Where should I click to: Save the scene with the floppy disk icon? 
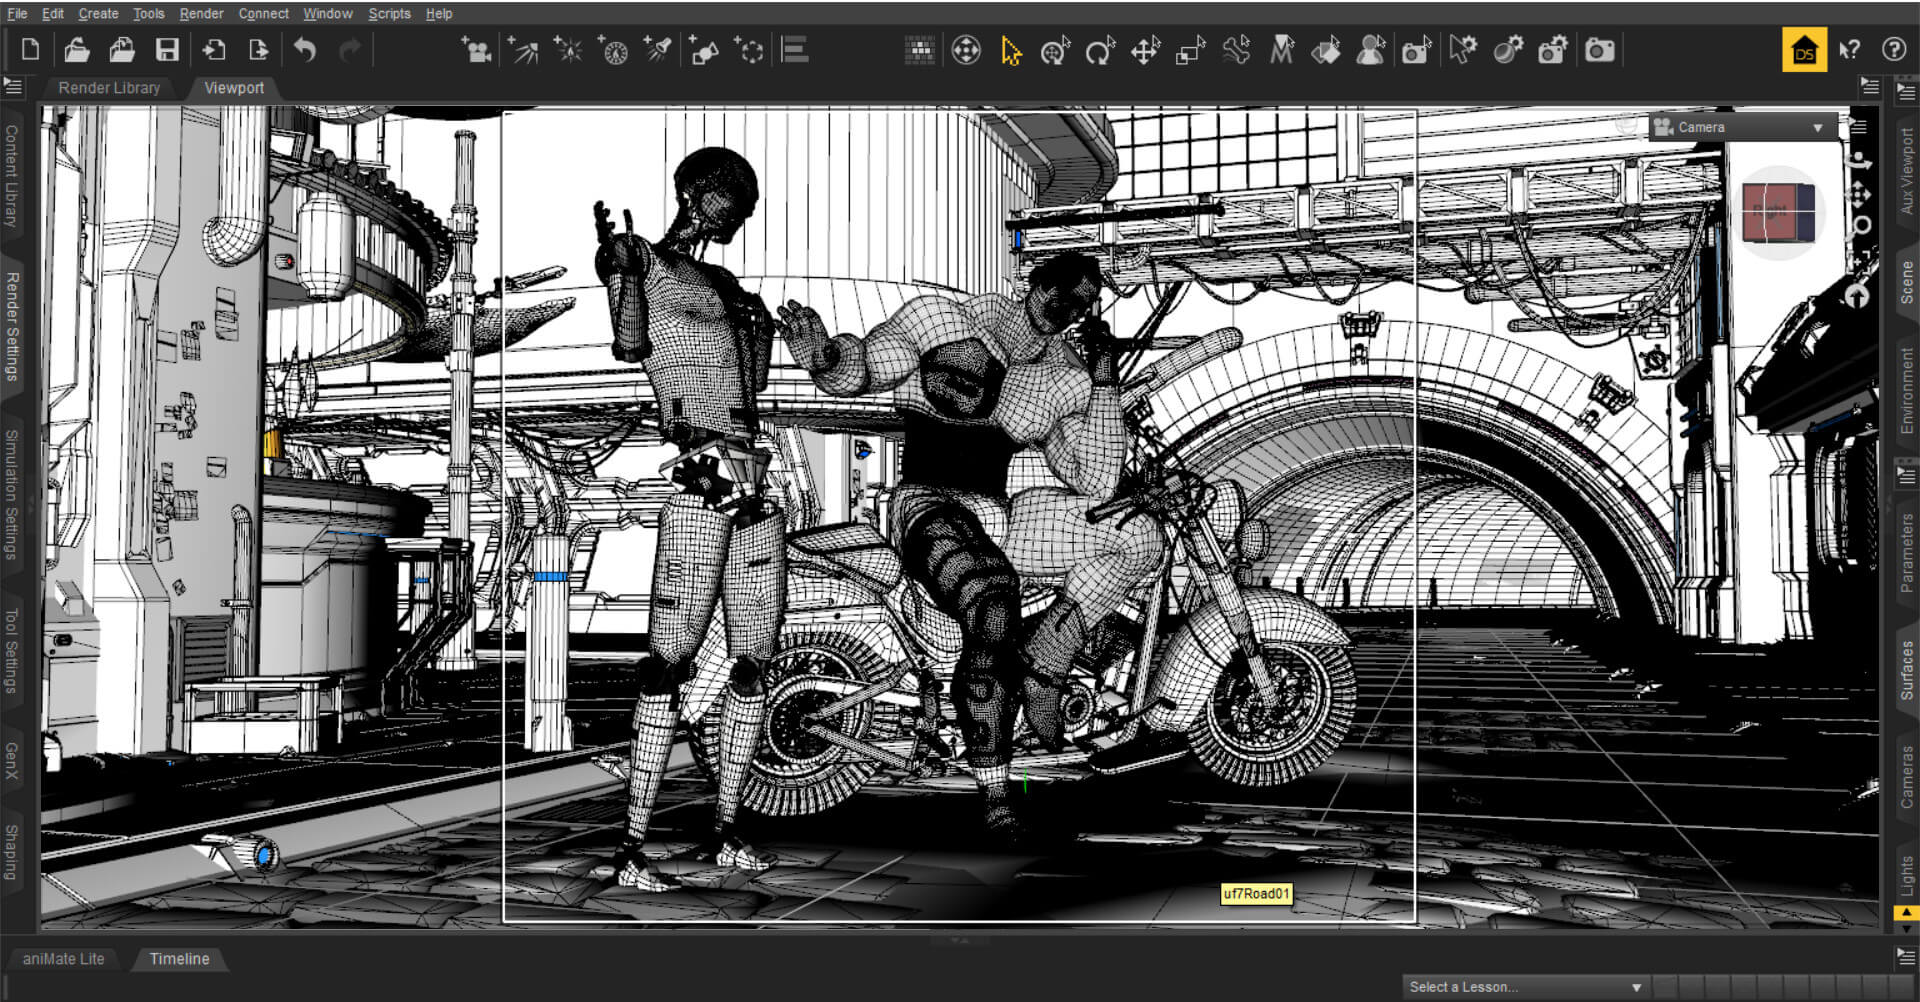(x=167, y=49)
